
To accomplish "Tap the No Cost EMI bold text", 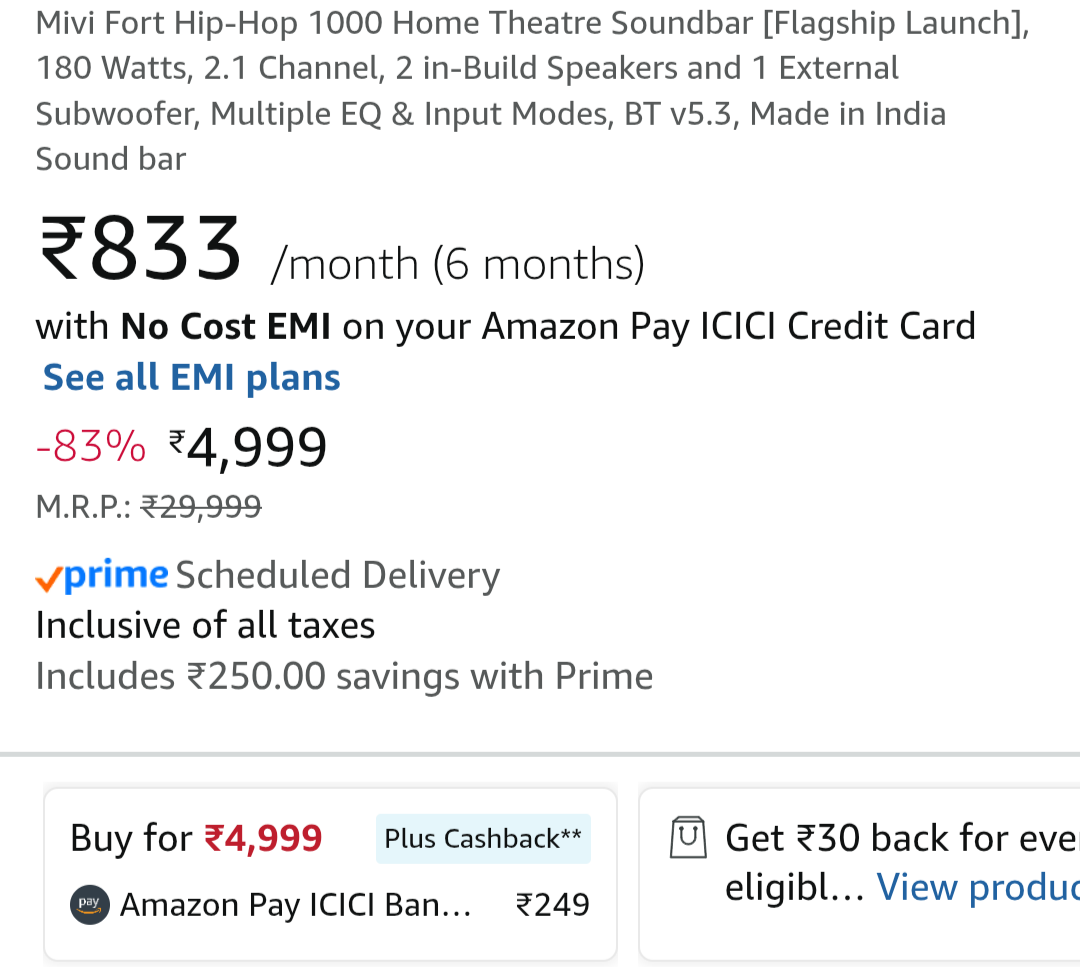I will (226, 327).
